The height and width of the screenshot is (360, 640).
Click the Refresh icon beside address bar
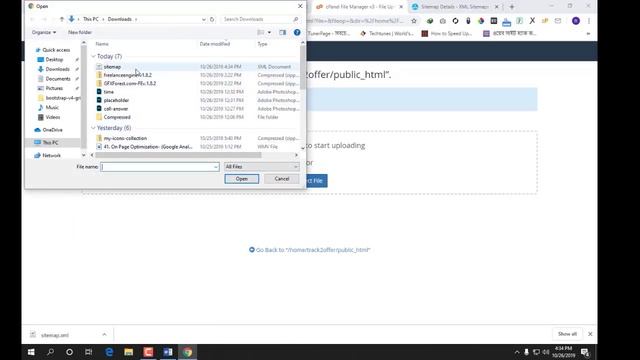212,19
